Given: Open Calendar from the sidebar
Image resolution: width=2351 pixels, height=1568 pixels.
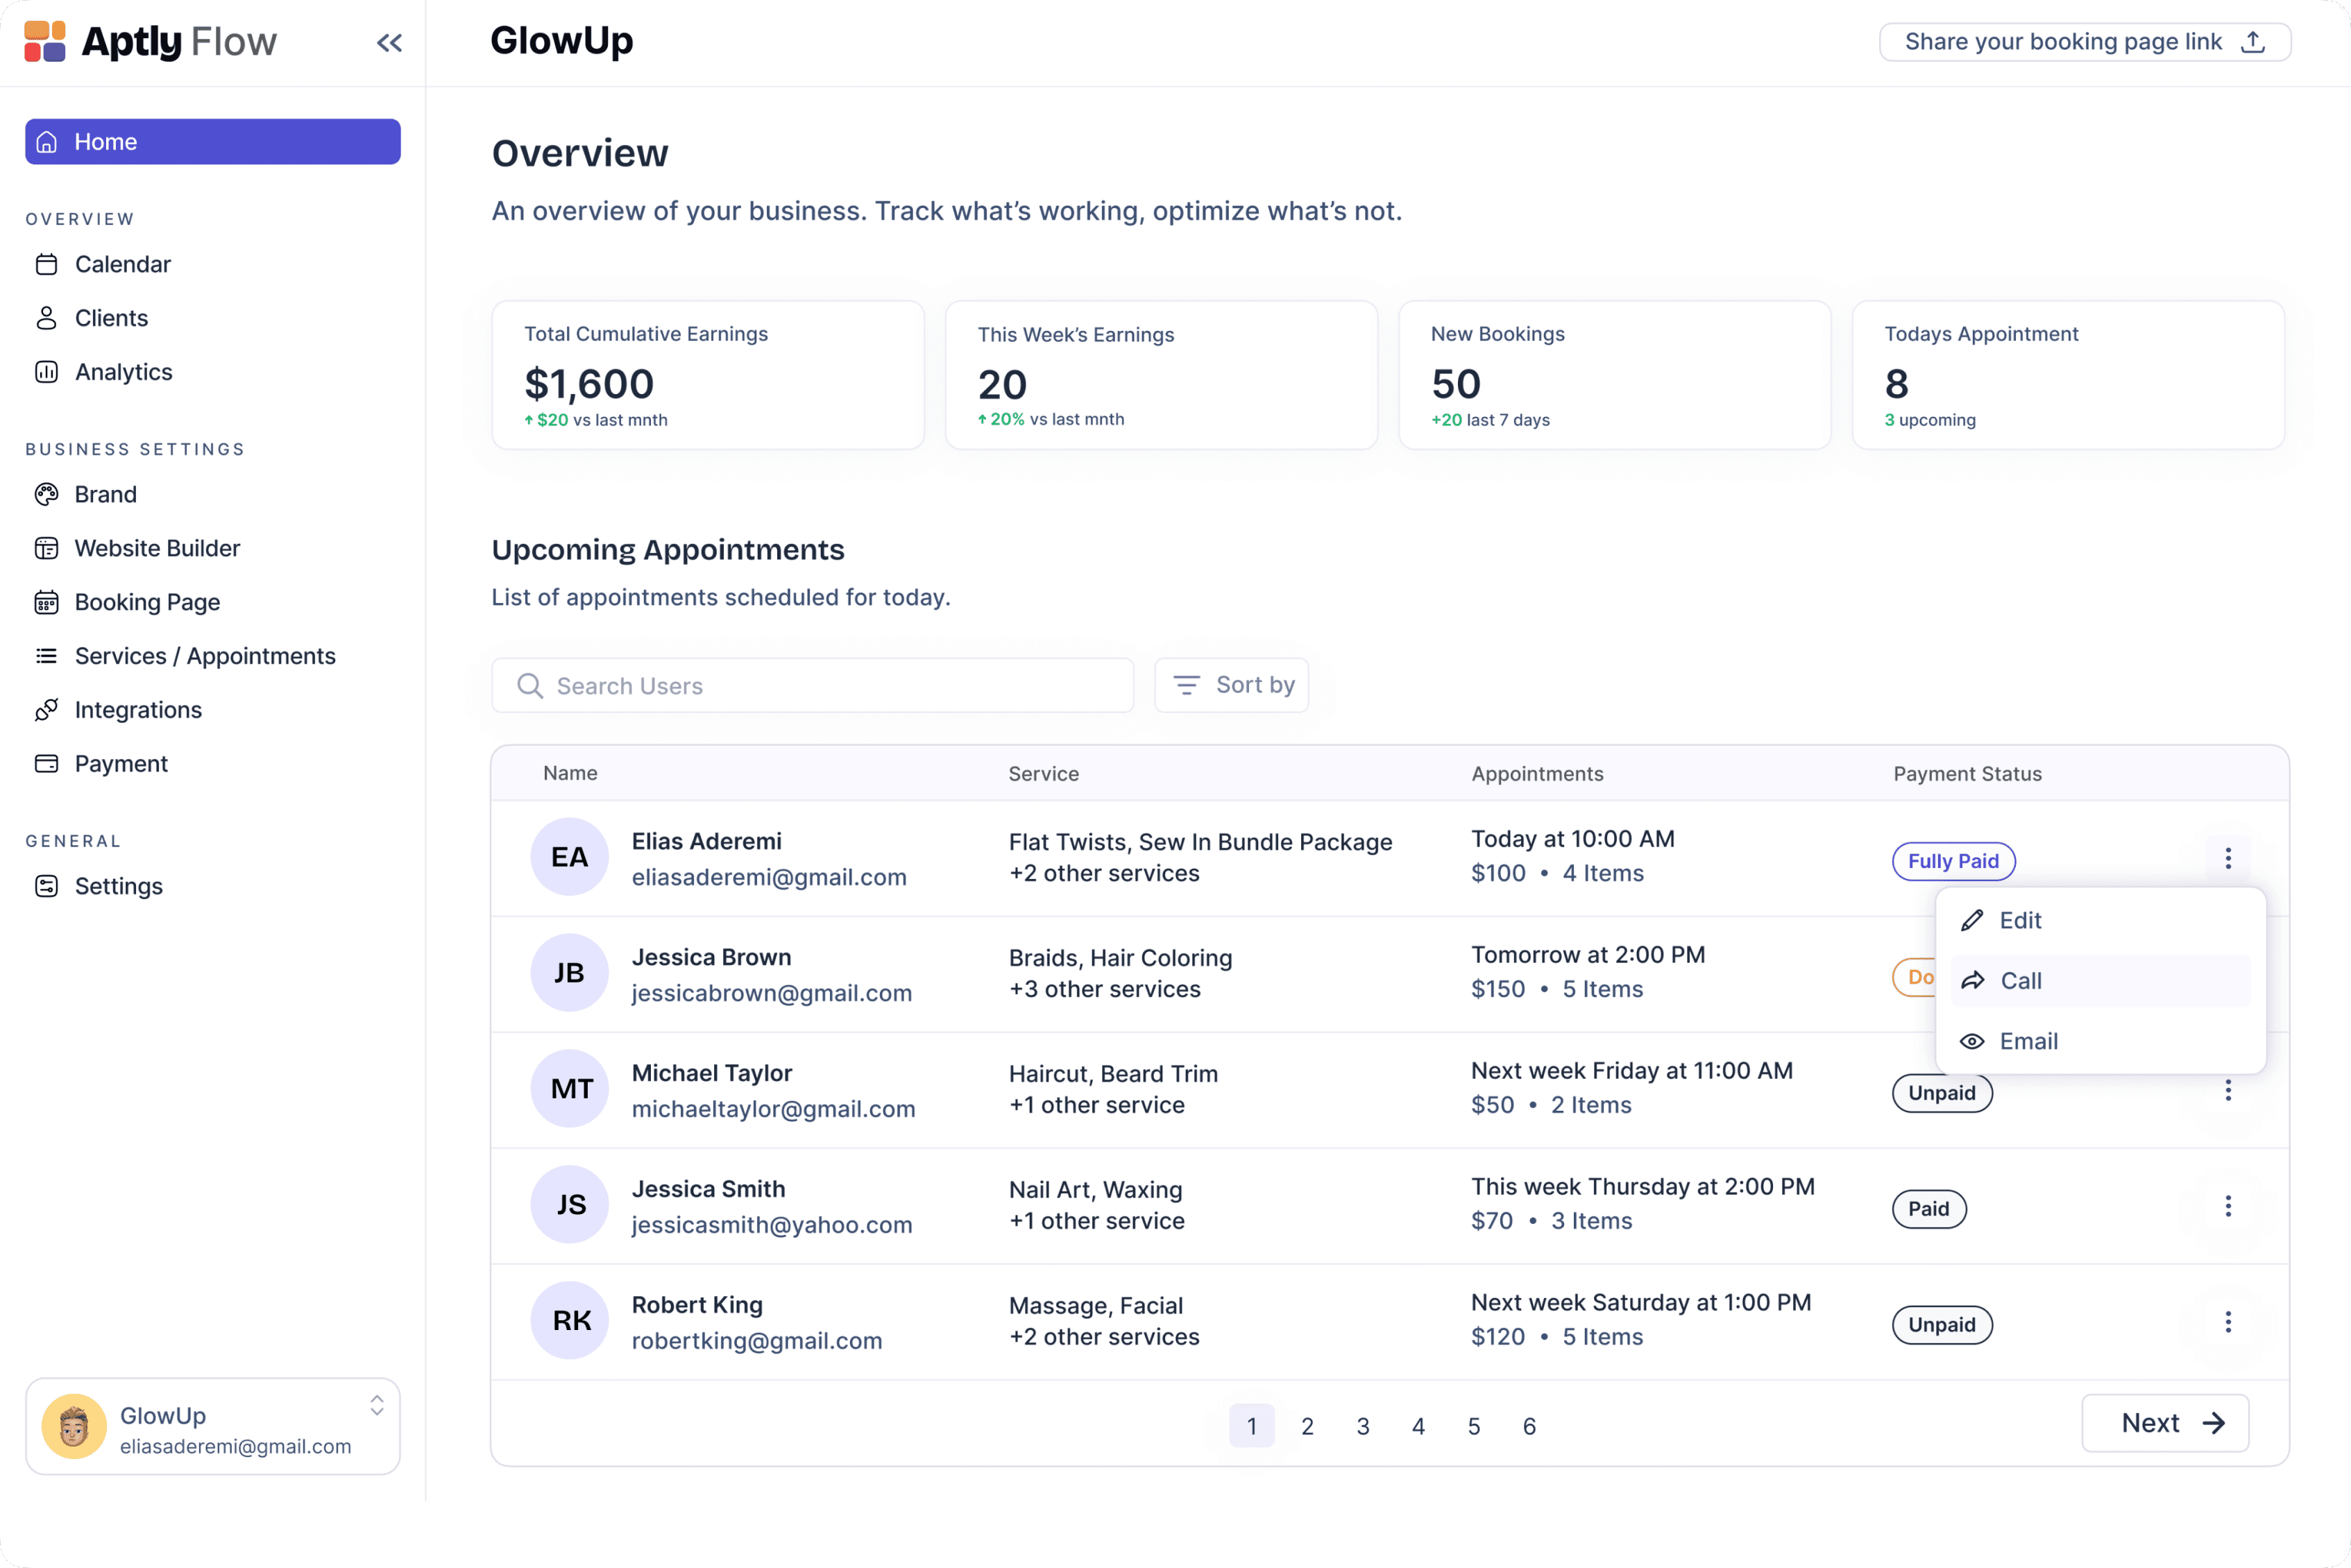Looking at the screenshot, I should coord(122,264).
